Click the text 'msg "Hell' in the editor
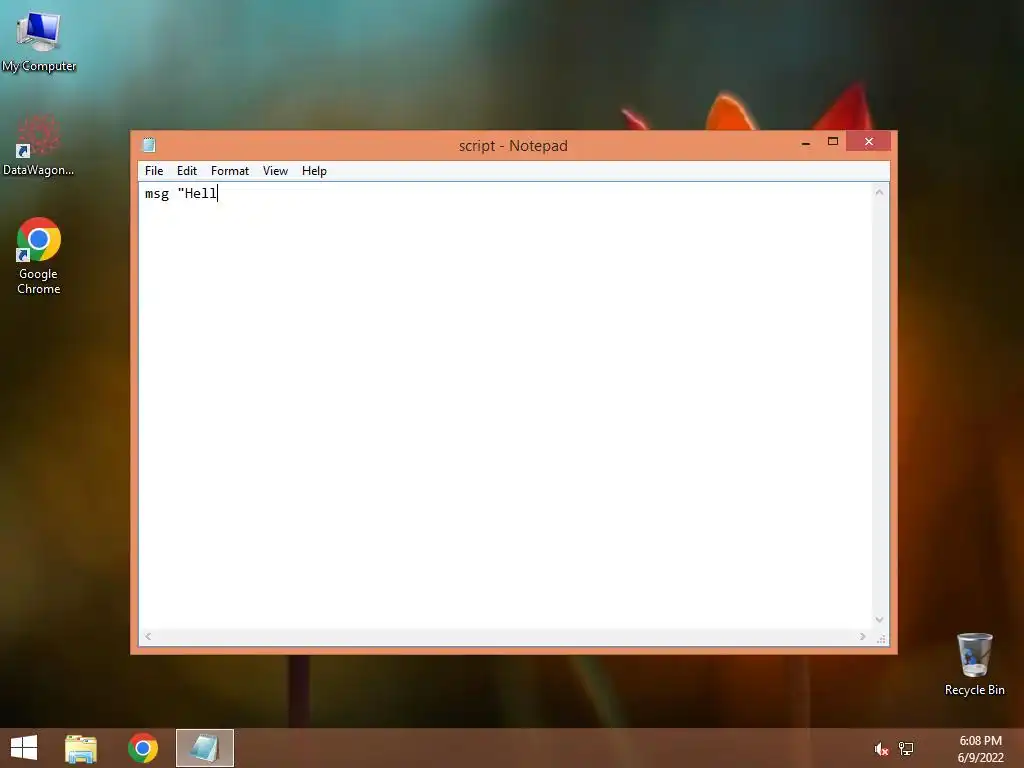Image resolution: width=1024 pixels, height=768 pixels. pos(181,193)
